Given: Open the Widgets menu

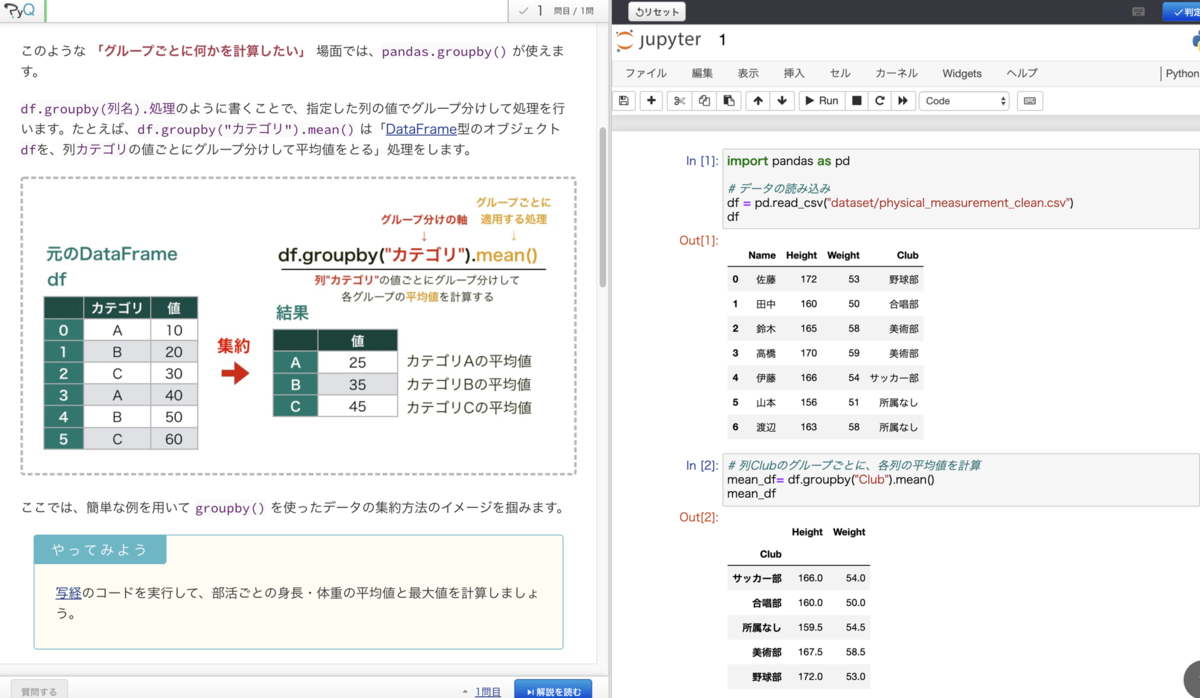Looking at the screenshot, I should (962, 73).
